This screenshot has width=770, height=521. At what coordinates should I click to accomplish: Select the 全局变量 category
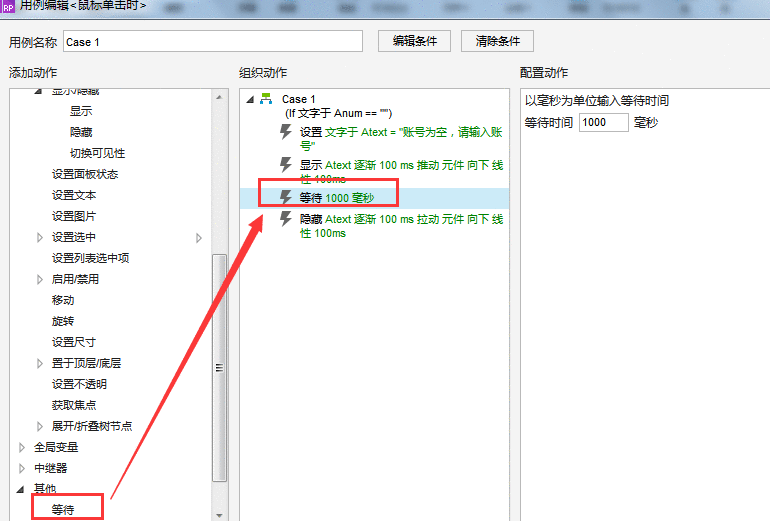tap(56, 447)
